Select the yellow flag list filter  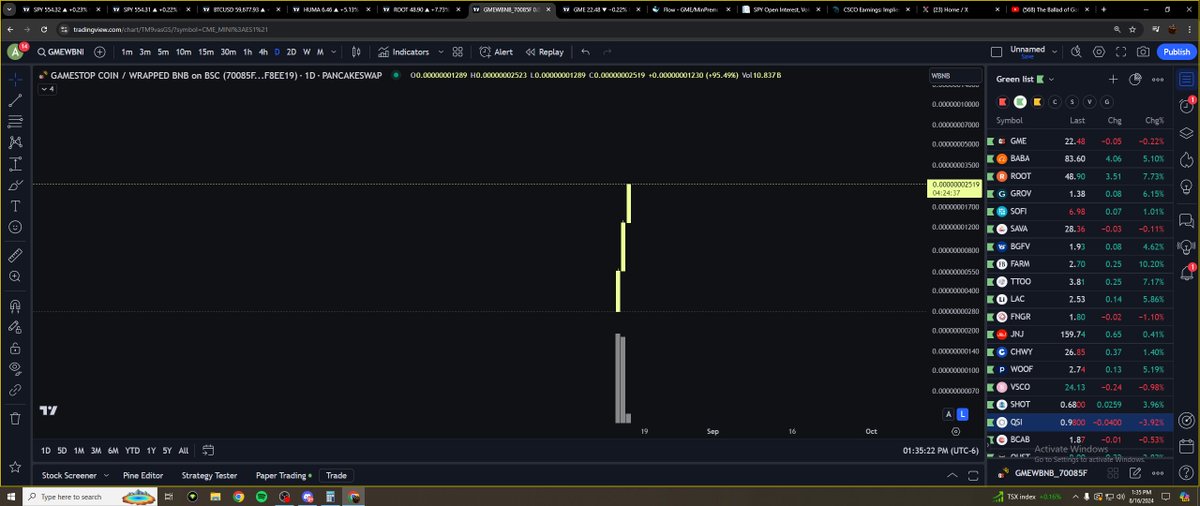(1037, 101)
